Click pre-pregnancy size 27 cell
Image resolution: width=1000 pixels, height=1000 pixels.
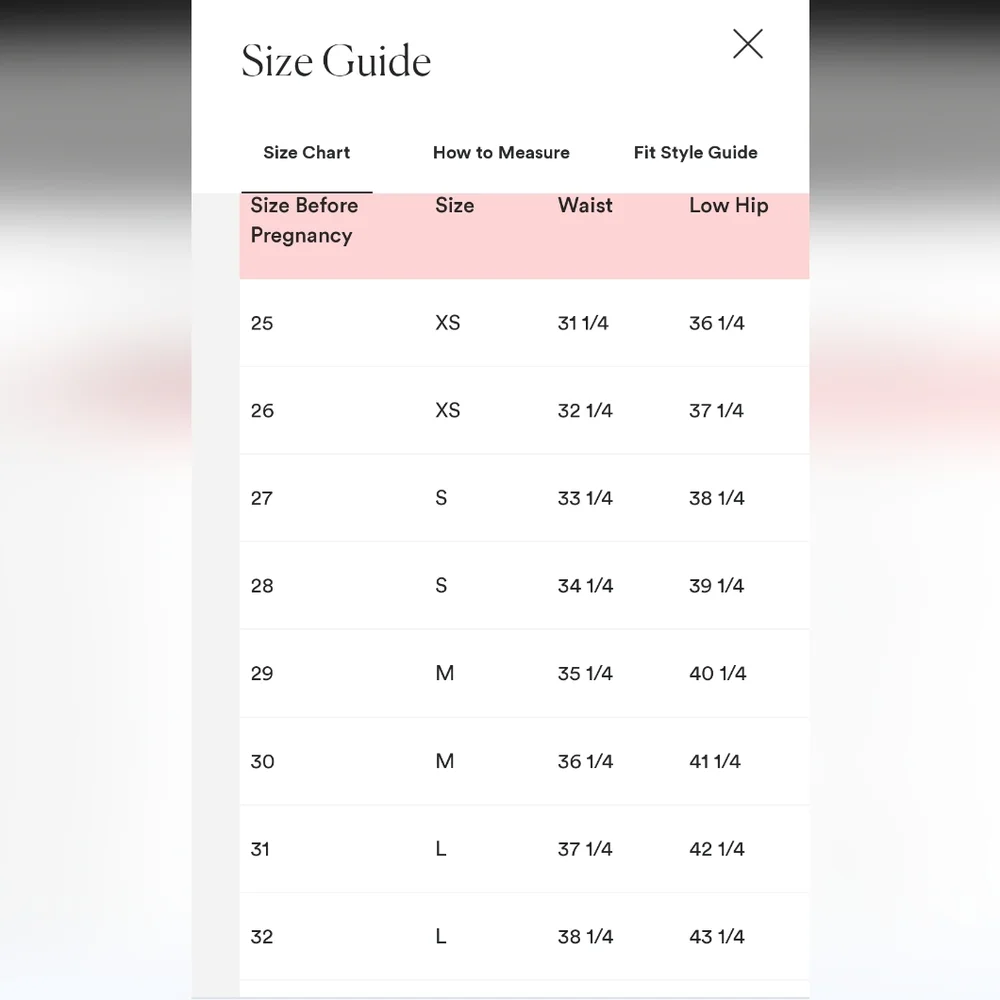(x=262, y=498)
